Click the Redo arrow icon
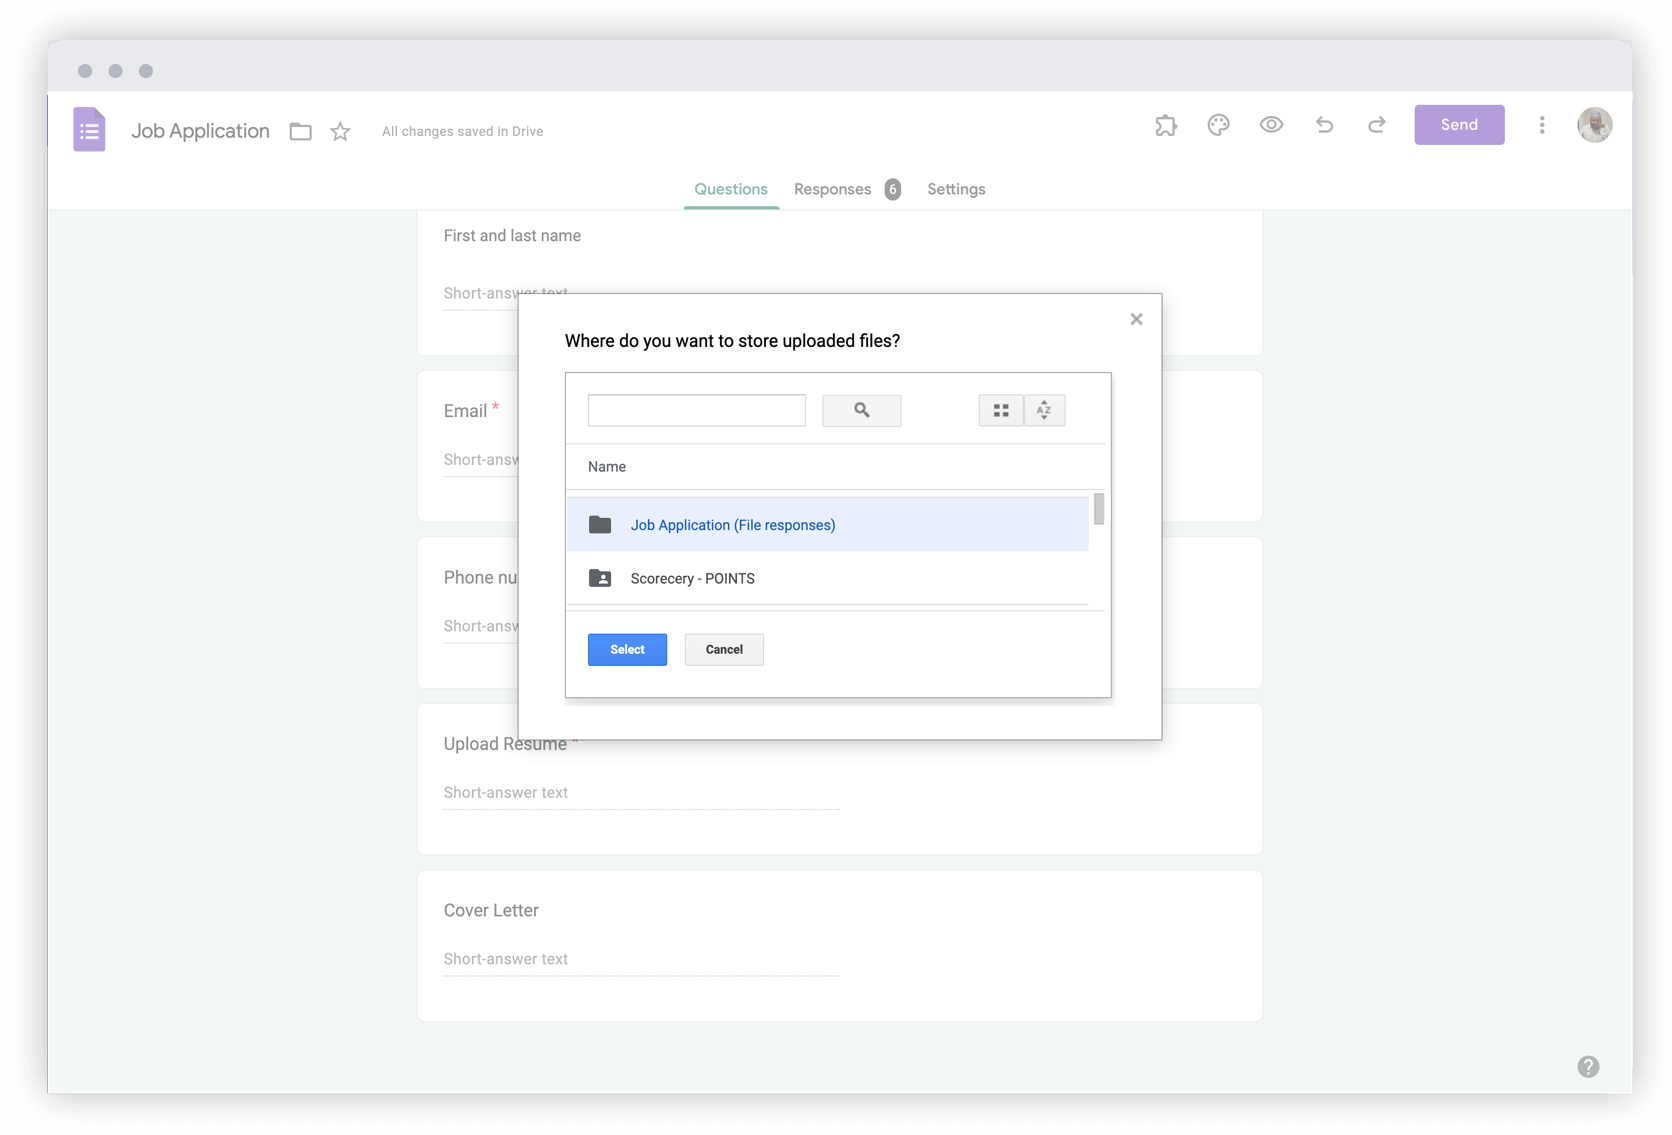Screen dimensions: 1672x1135 1376,125
